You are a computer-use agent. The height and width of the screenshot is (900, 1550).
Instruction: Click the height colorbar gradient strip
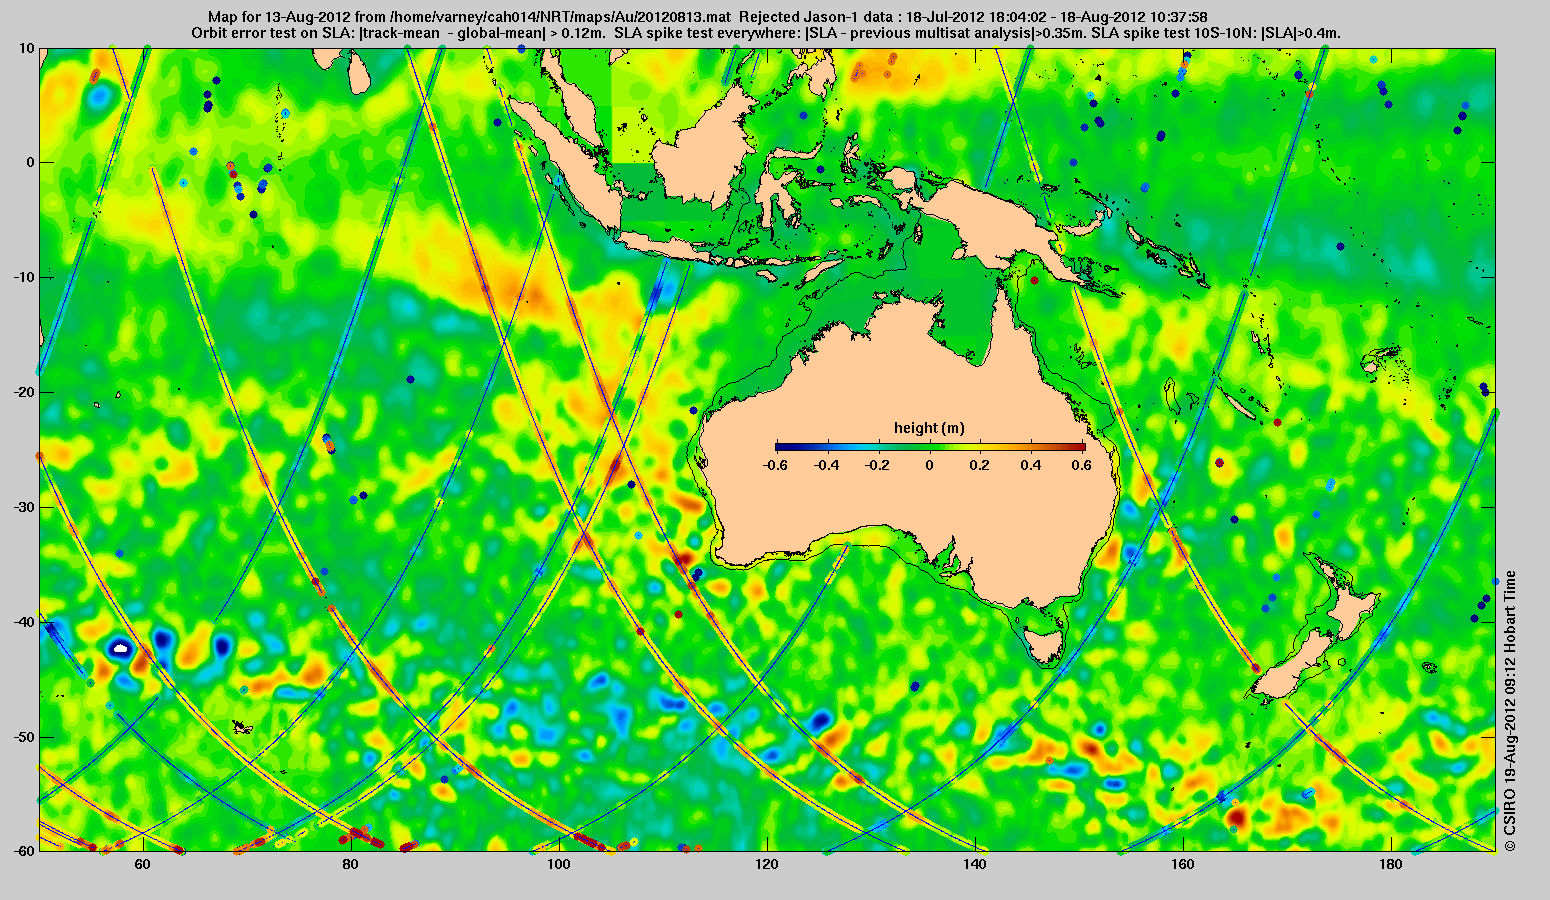[929, 447]
